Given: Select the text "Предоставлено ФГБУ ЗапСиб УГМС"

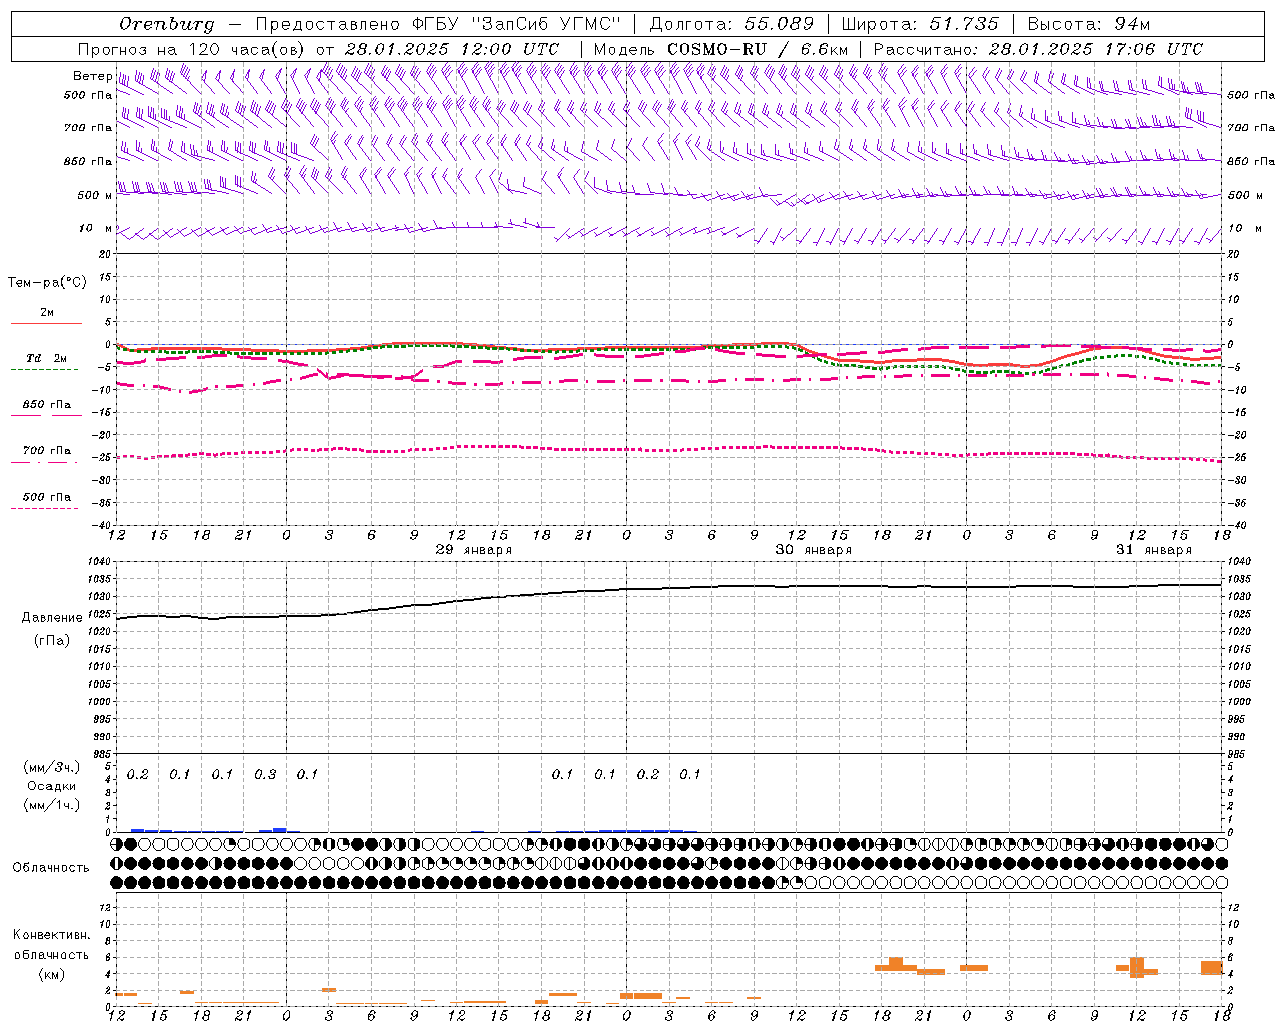Looking at the screenshot, I should click(x=438, y=24).
